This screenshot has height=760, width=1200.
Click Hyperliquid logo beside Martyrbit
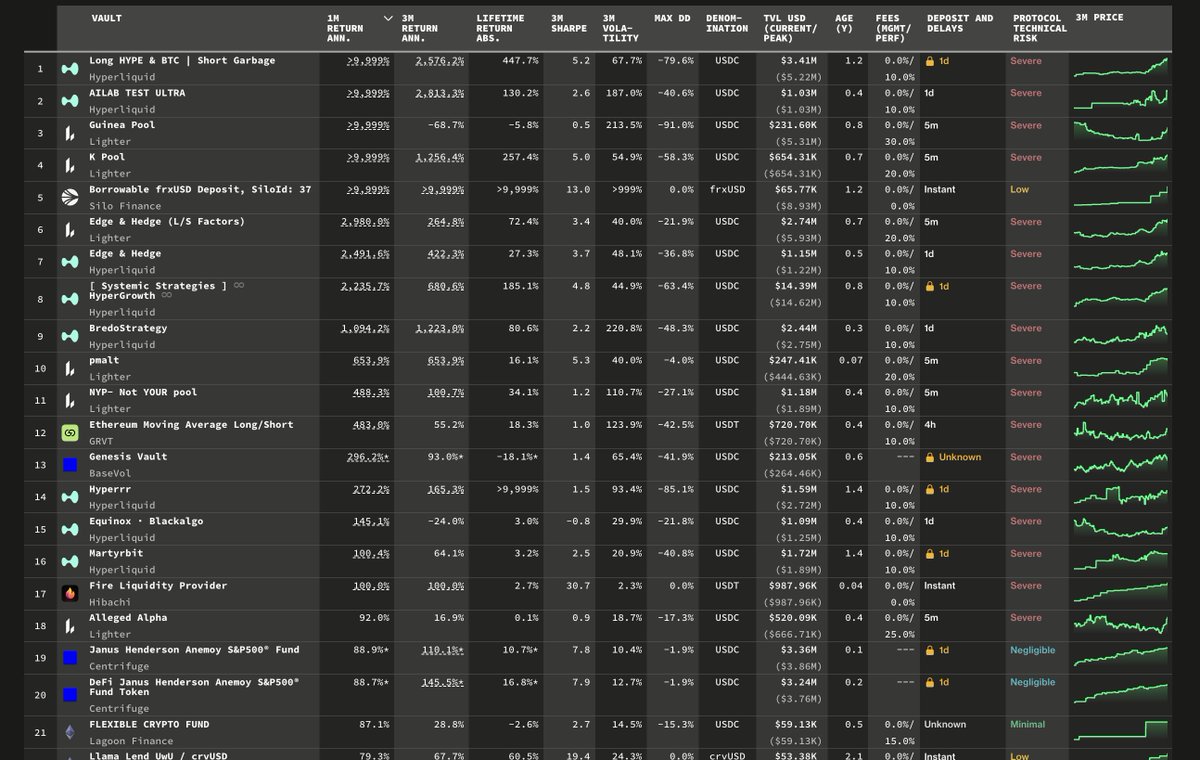tap(70, 561)
